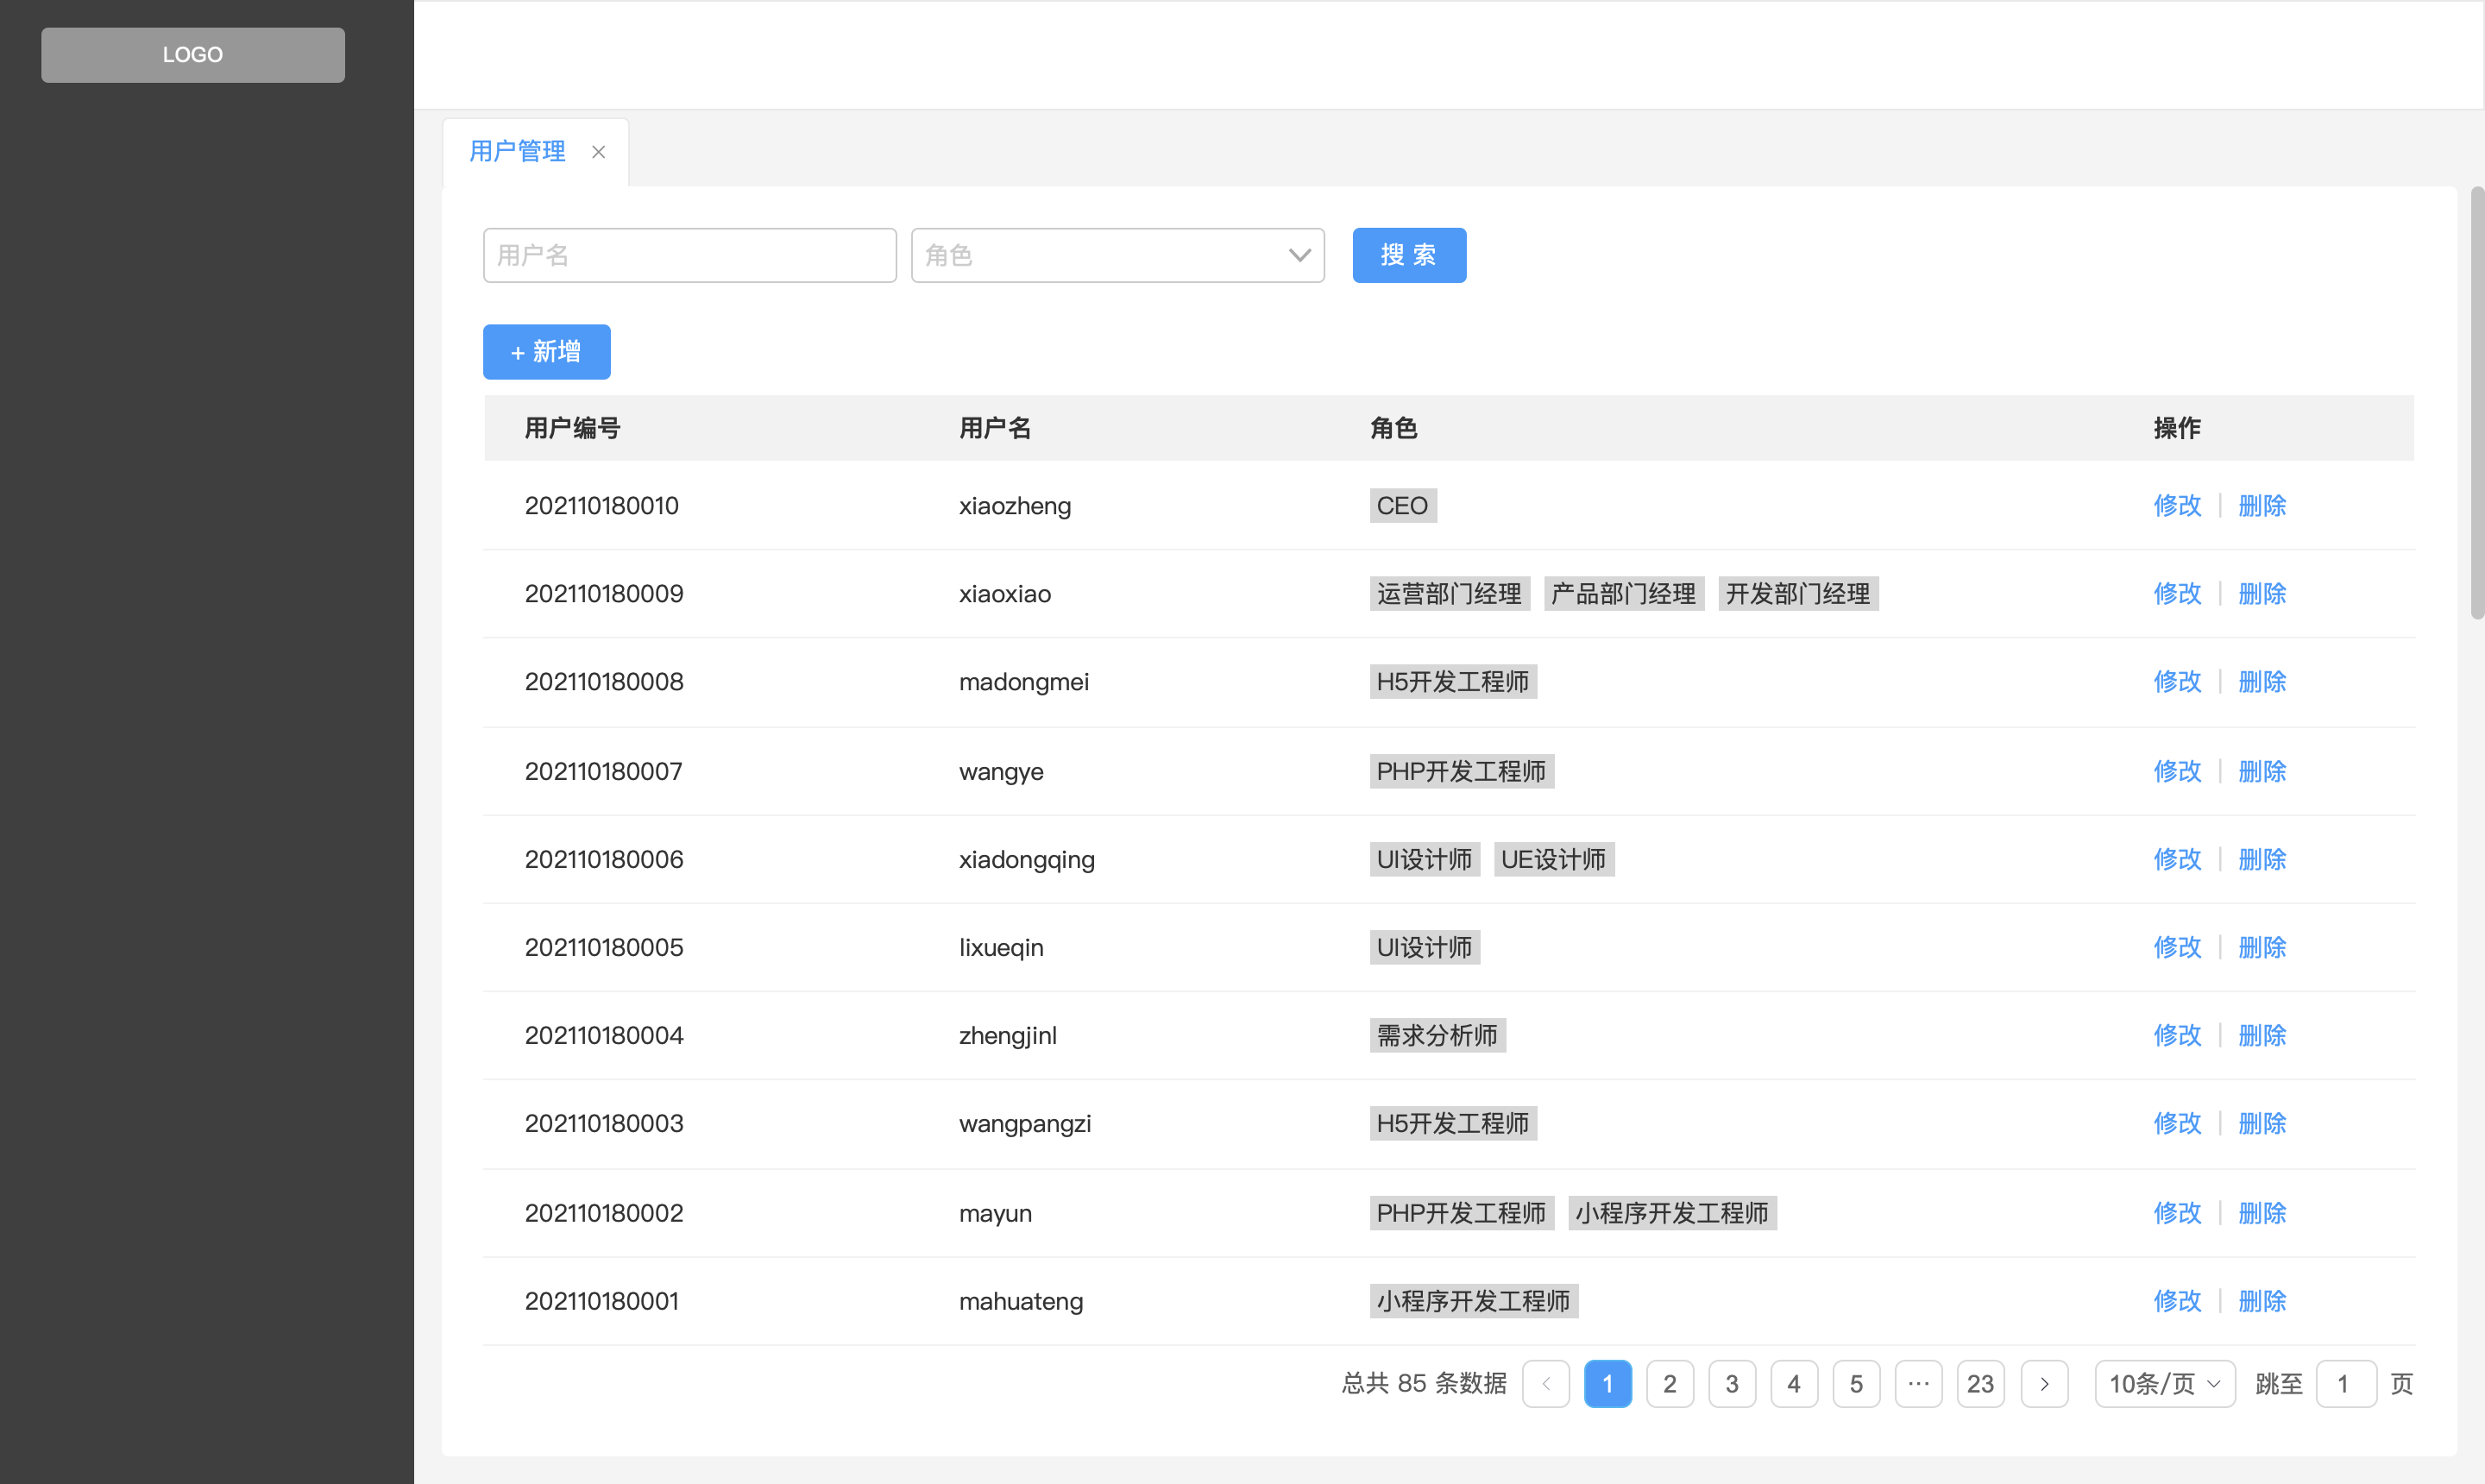Select current page 1 button
Viewport: 2485px width, 1484px height.
(1608, 1384)
